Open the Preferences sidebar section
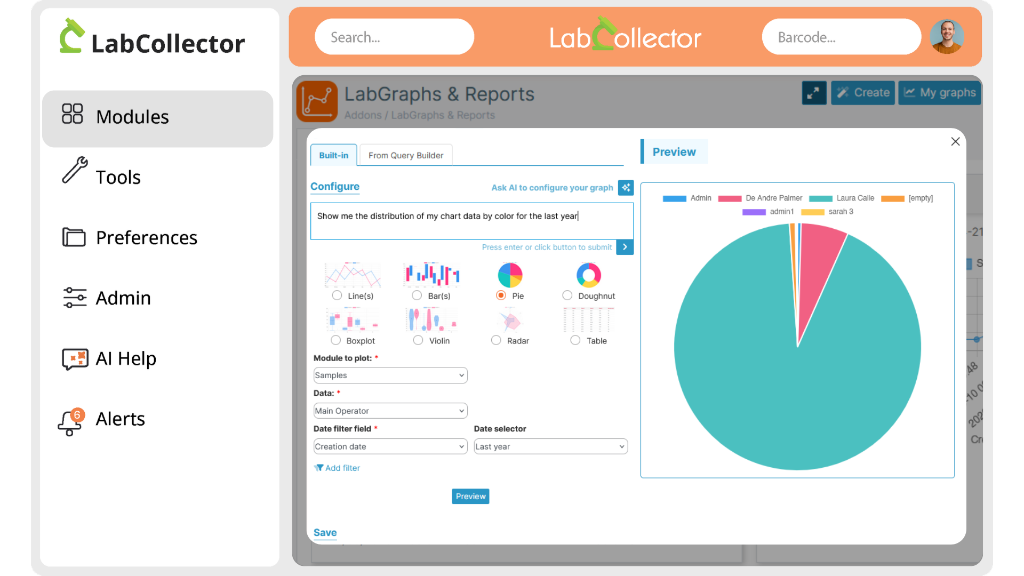Image resolution: width=1024 pixels, height=576 pixels. 146,238
